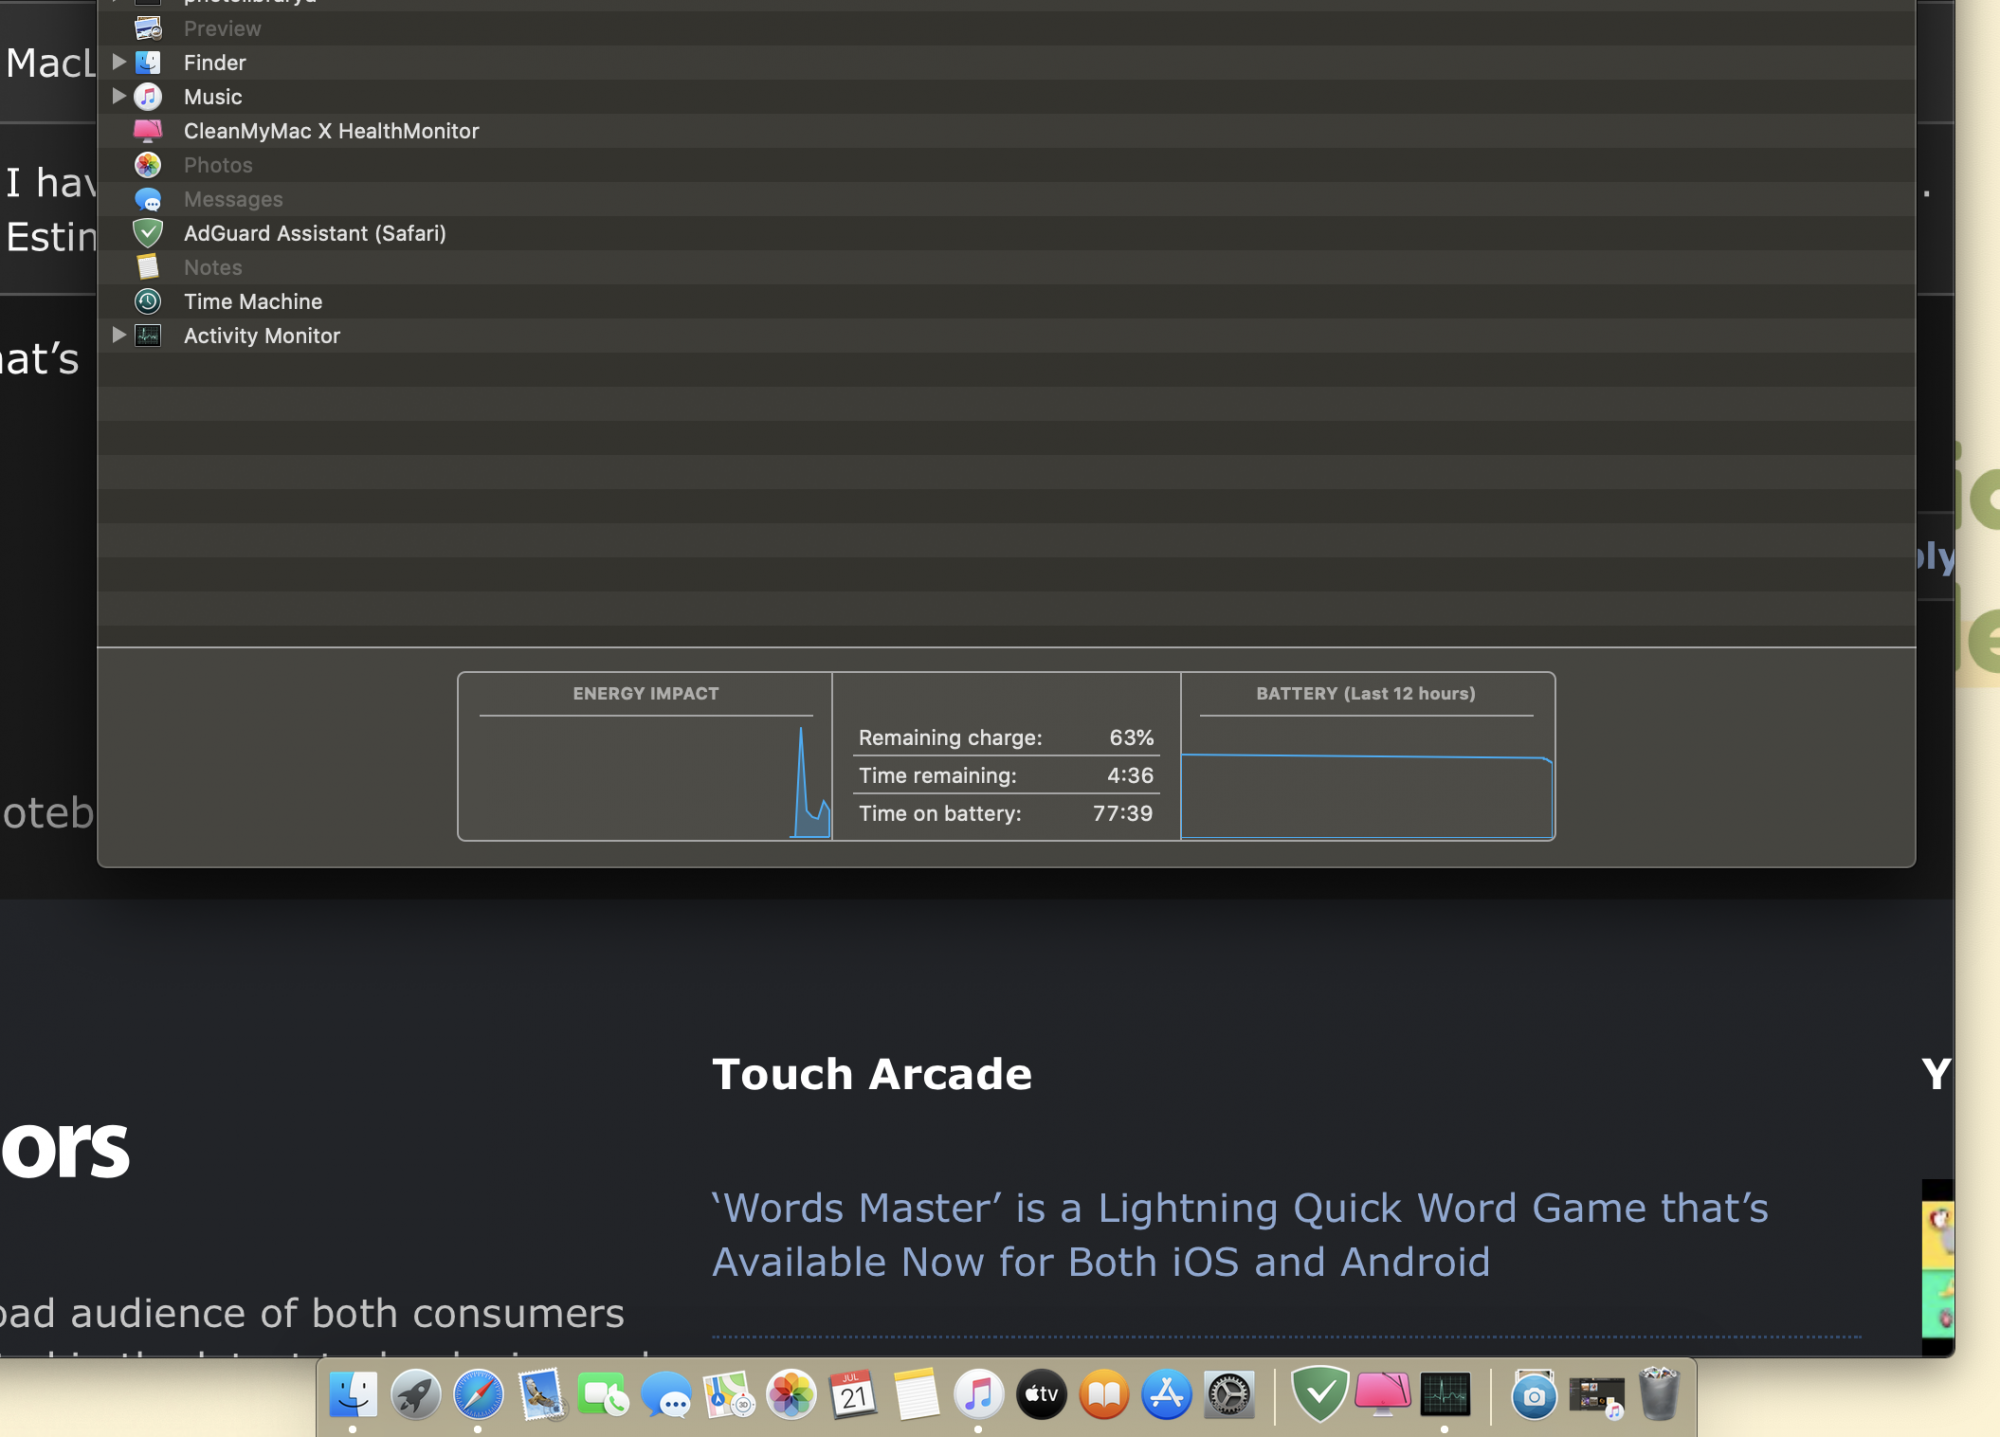The width and height of the screenshot is (2000, 1437).
Task: Open Safari from the Dock
Action: [x=478, y=1395]
